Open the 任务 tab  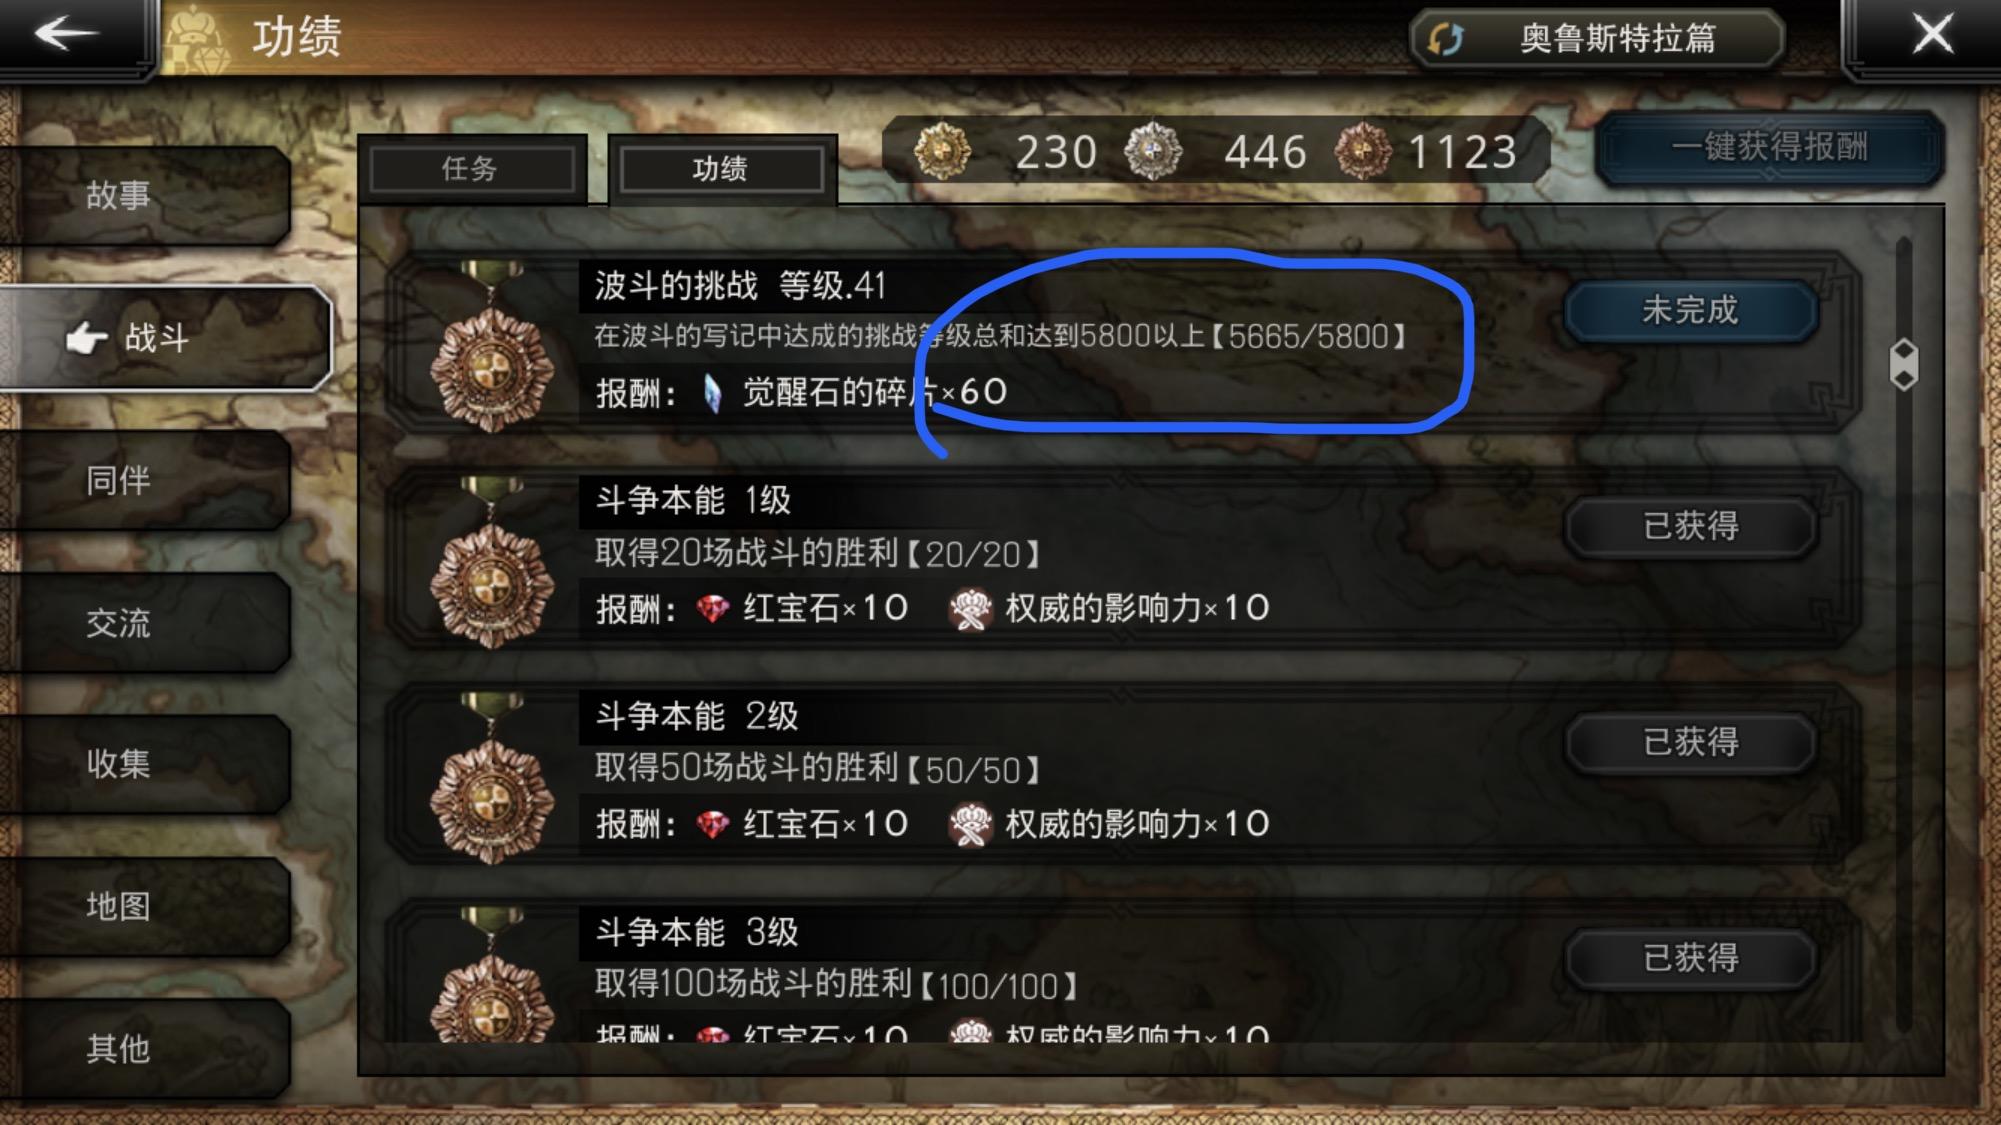pos(470,168)
